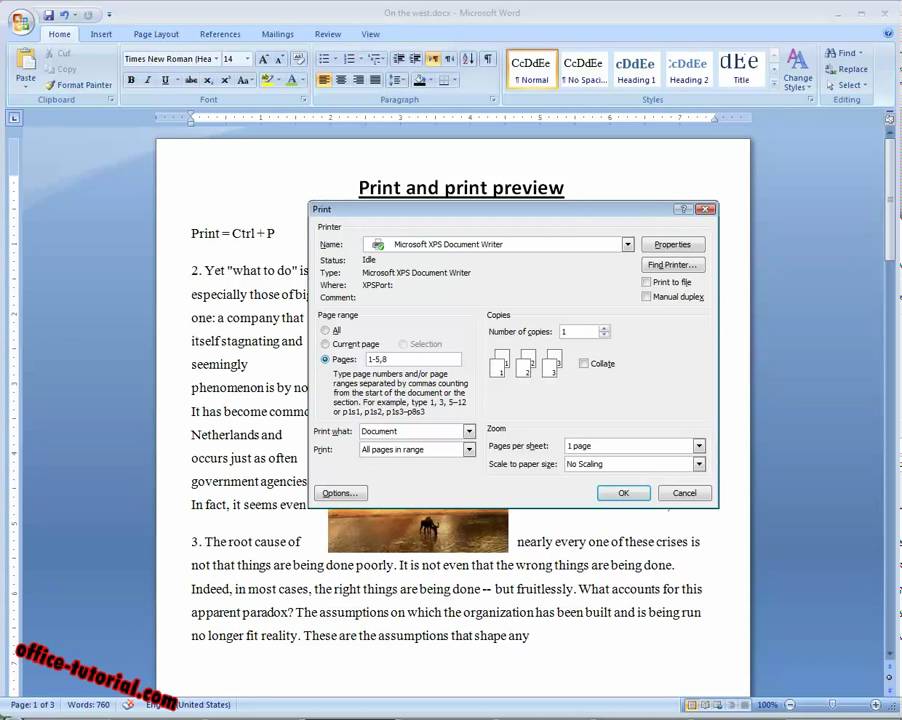Open Pages per sheet dropdown
The image size is (902, 720).
[x=699, y=446]
